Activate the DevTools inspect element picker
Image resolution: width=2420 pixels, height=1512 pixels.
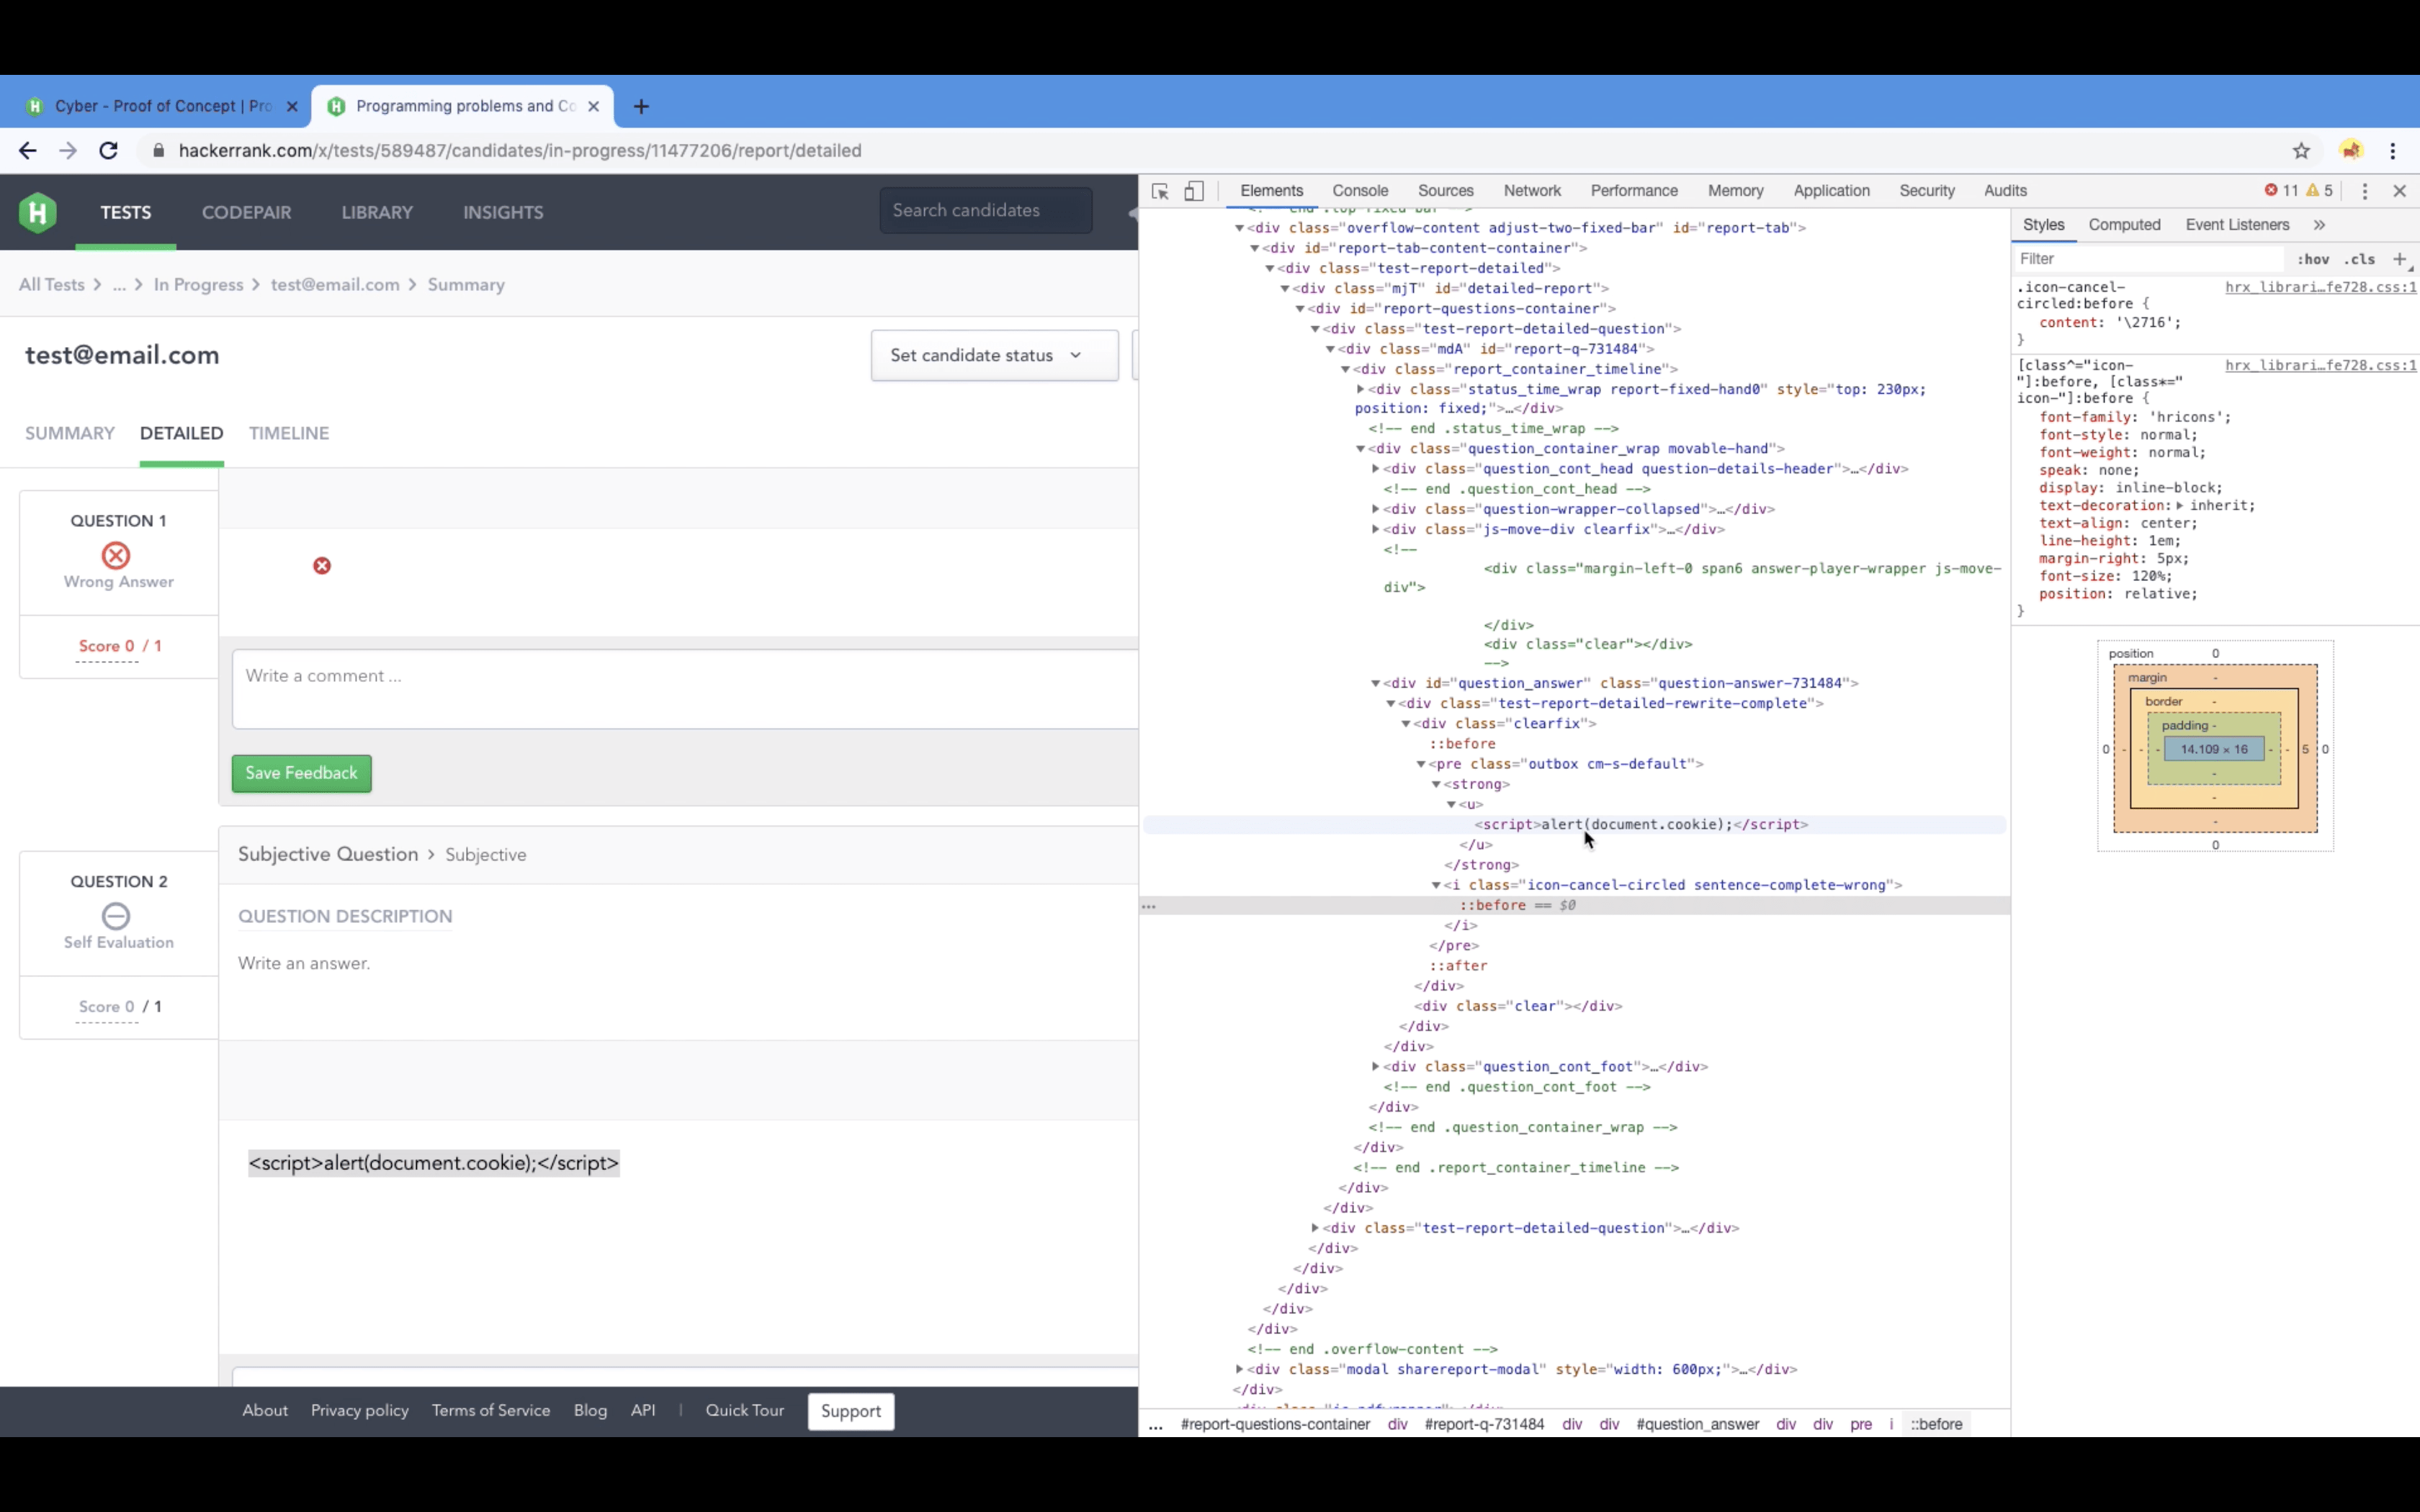pyautogui.click(x=1160, y=191)
